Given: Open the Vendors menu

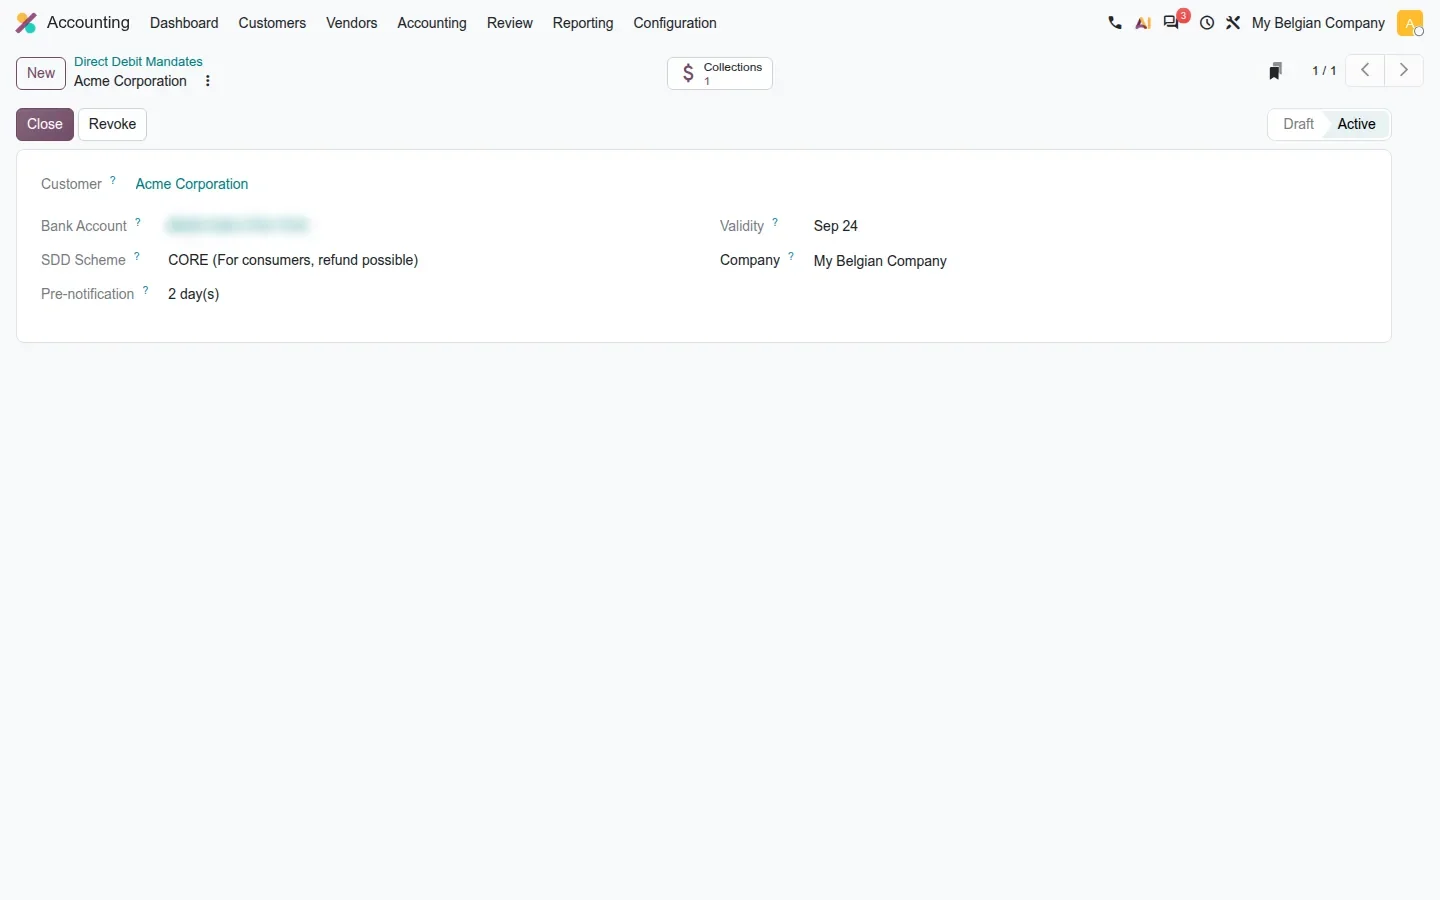Looking at the screenshot, I should pyautogui.click(x=352, y=23).
